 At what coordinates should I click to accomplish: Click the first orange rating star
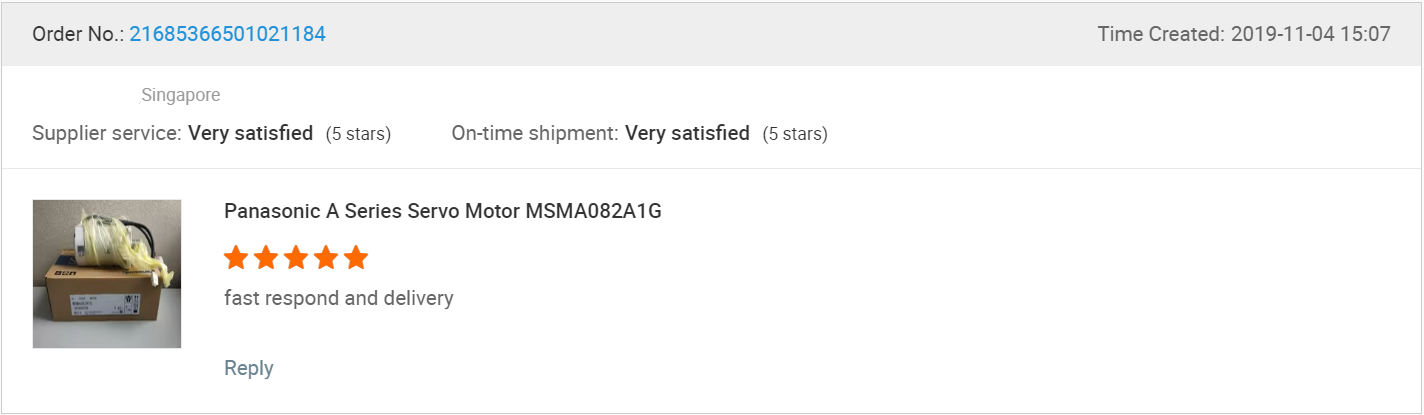point(236,258)
